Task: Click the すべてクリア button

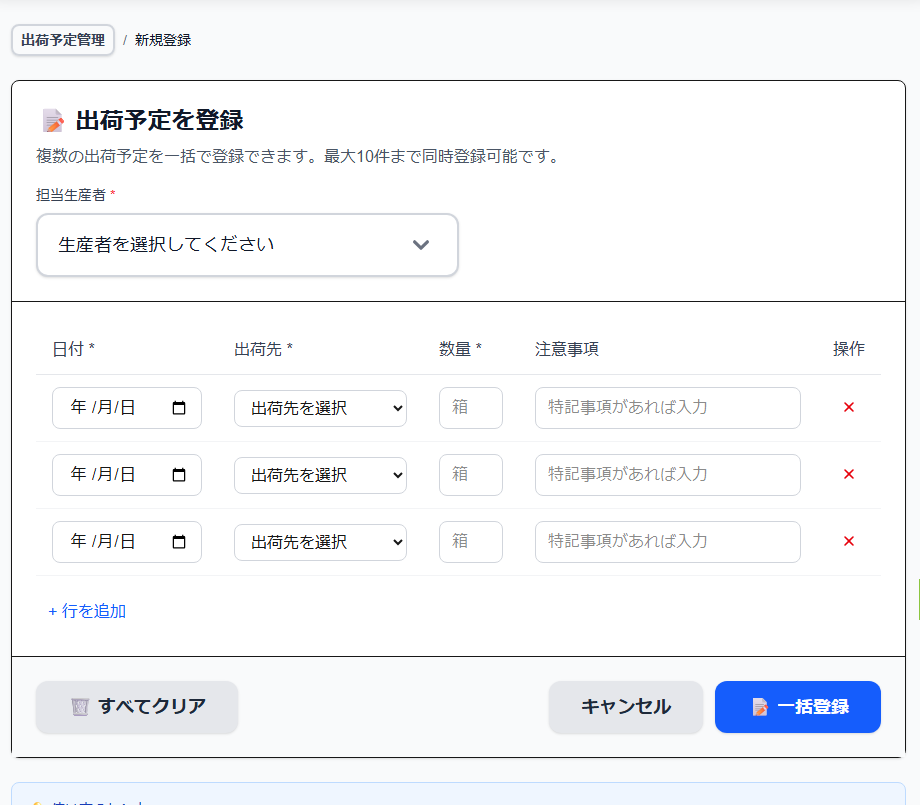Action: click(137, 707)
